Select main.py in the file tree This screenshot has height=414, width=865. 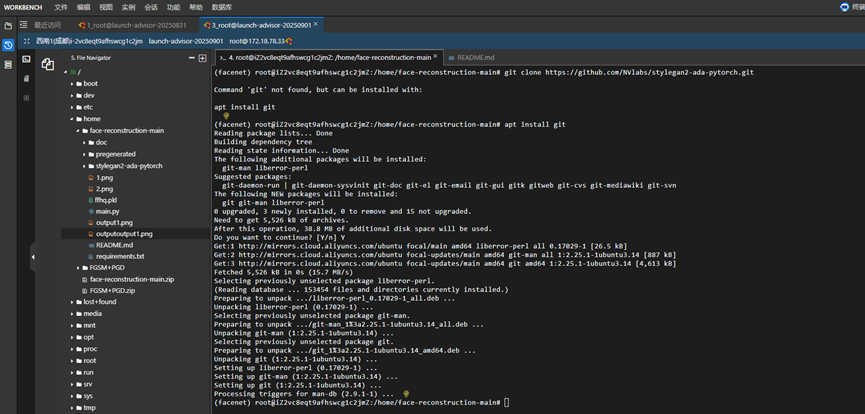pyautogui.click(x=107, y=211)
